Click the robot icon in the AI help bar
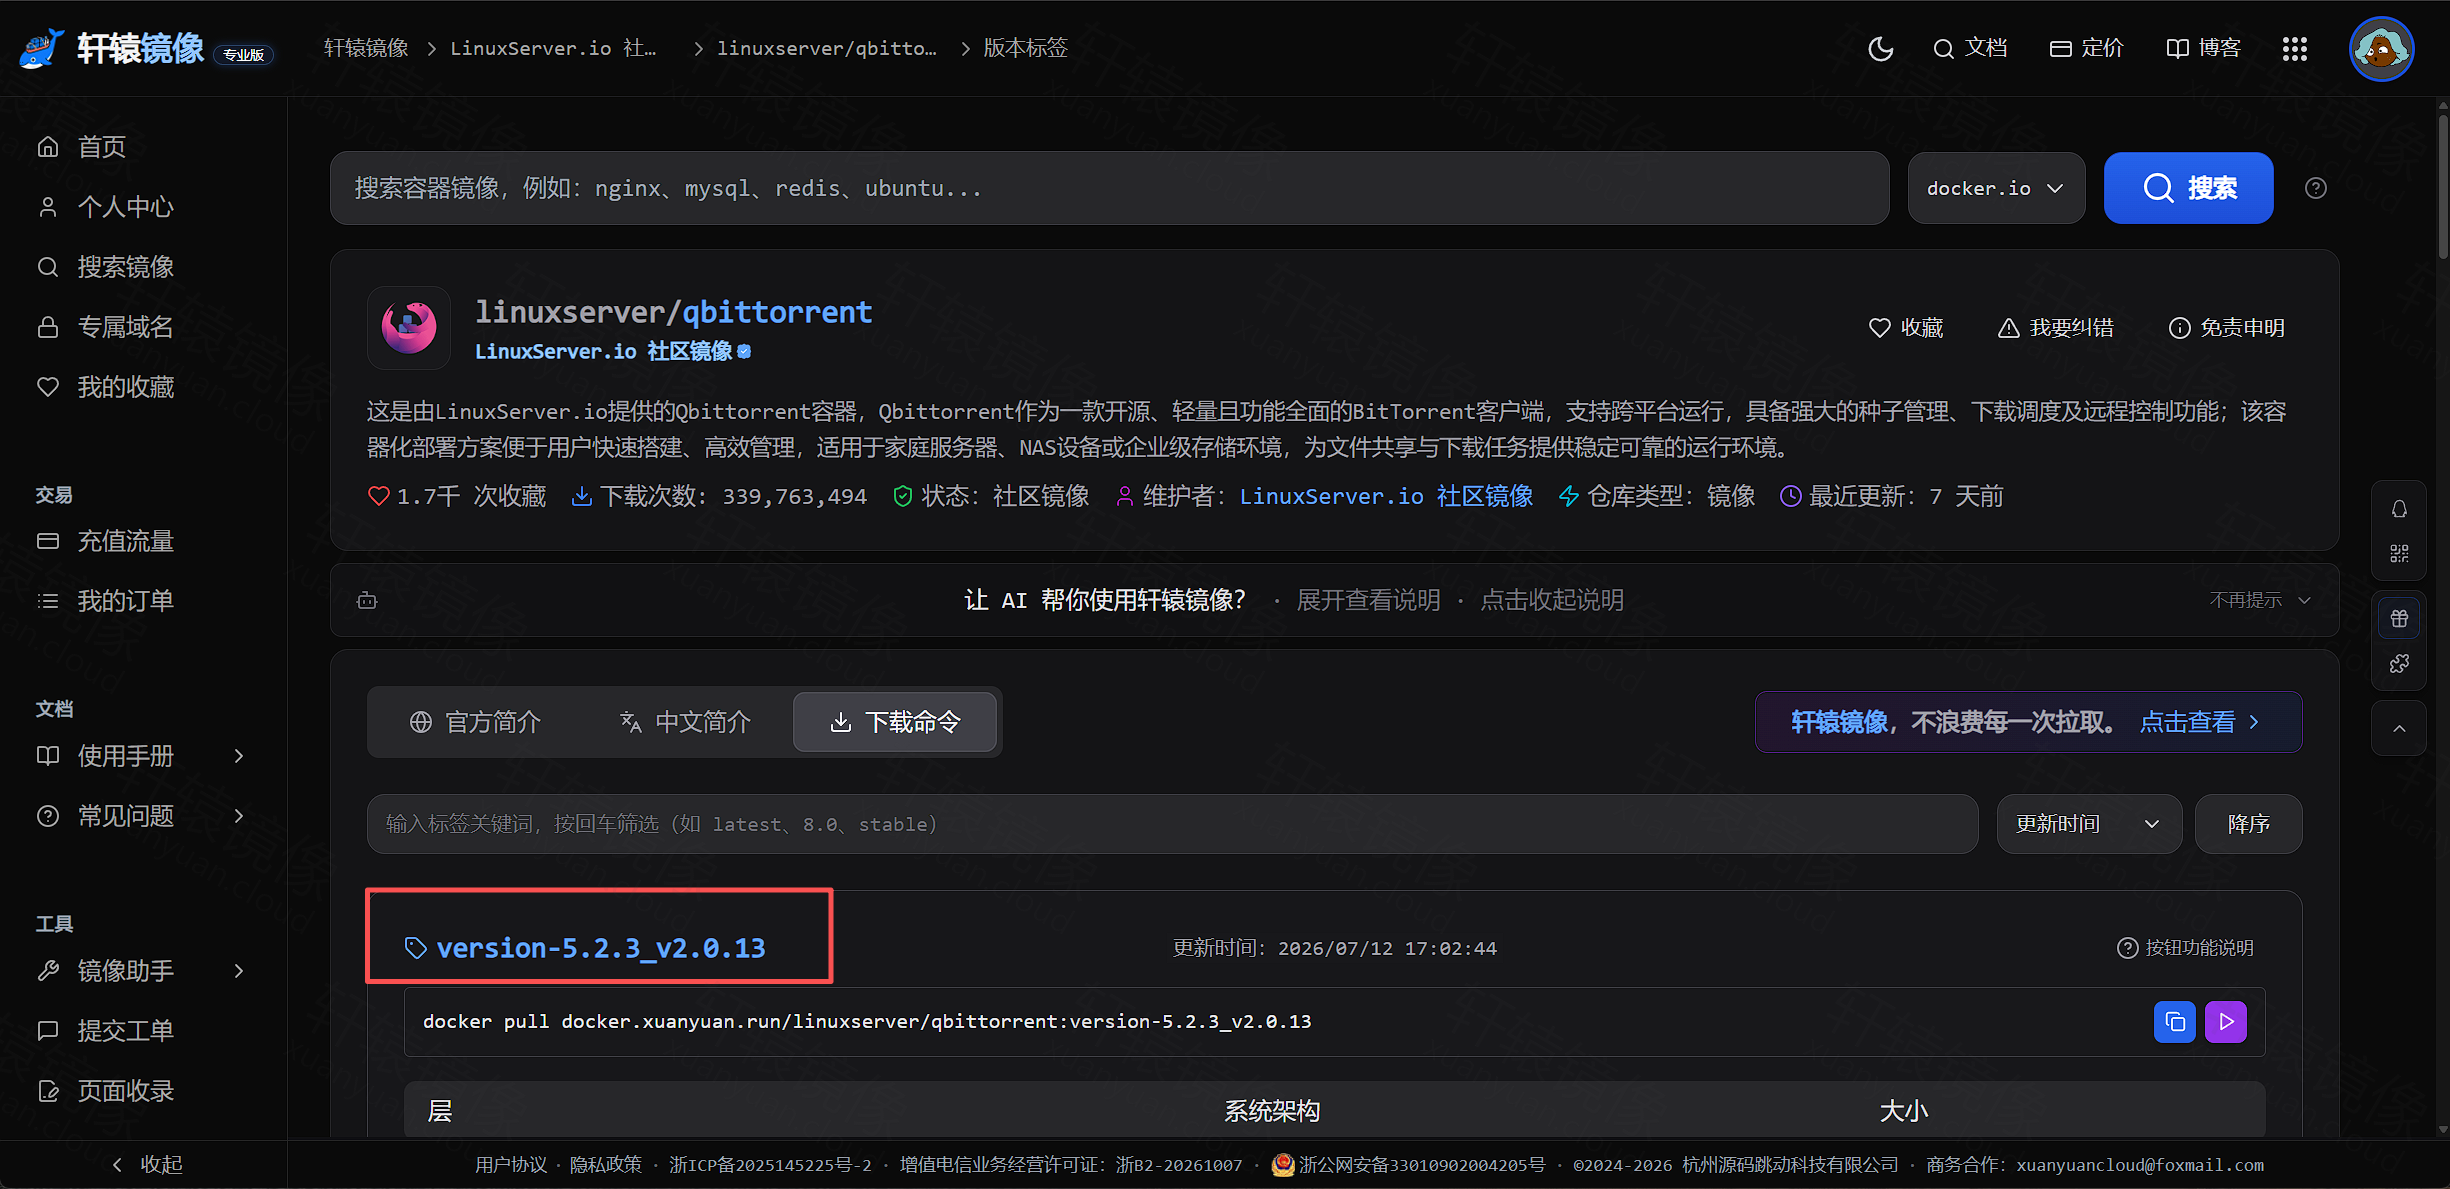The width and height of the screenshot is (2450, 1189). [367, 600]
